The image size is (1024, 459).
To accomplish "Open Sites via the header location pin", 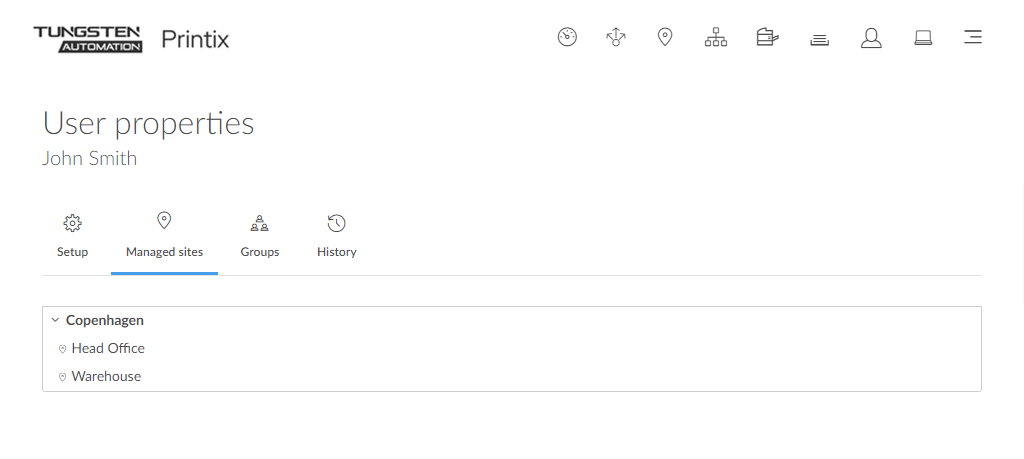I will [665, 38].
